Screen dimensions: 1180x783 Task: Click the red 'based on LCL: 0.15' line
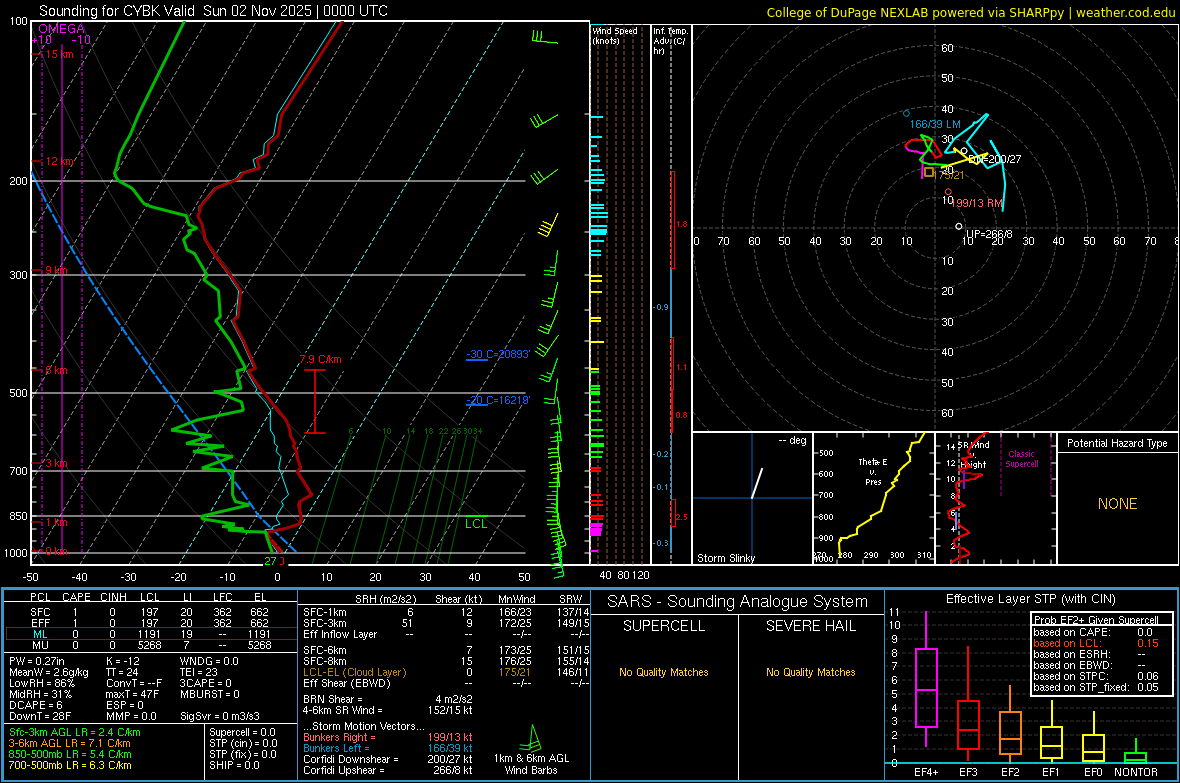[1096, 643]
